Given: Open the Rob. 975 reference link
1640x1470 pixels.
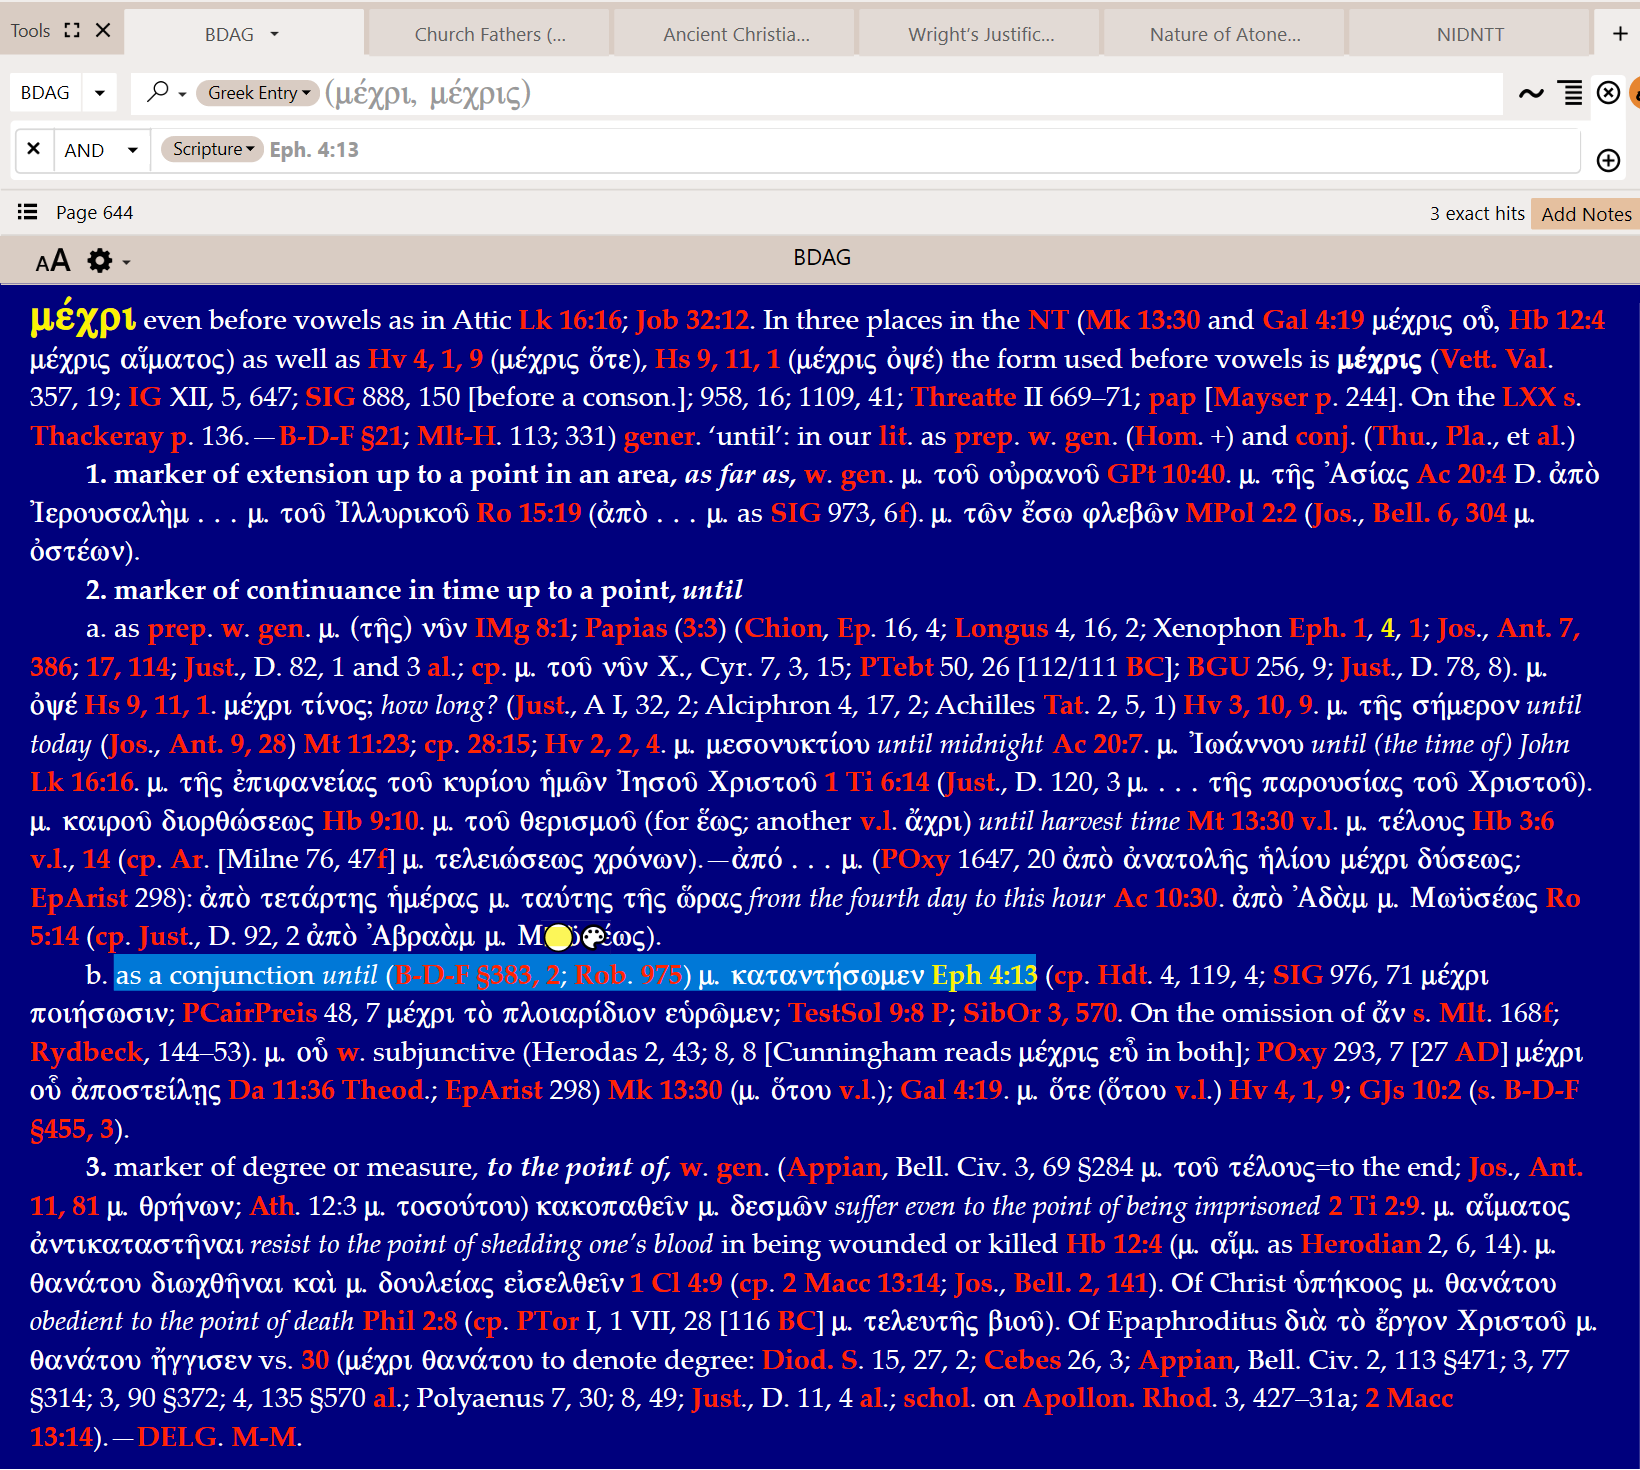Looking at the screenshot, I should coord(629,975).
